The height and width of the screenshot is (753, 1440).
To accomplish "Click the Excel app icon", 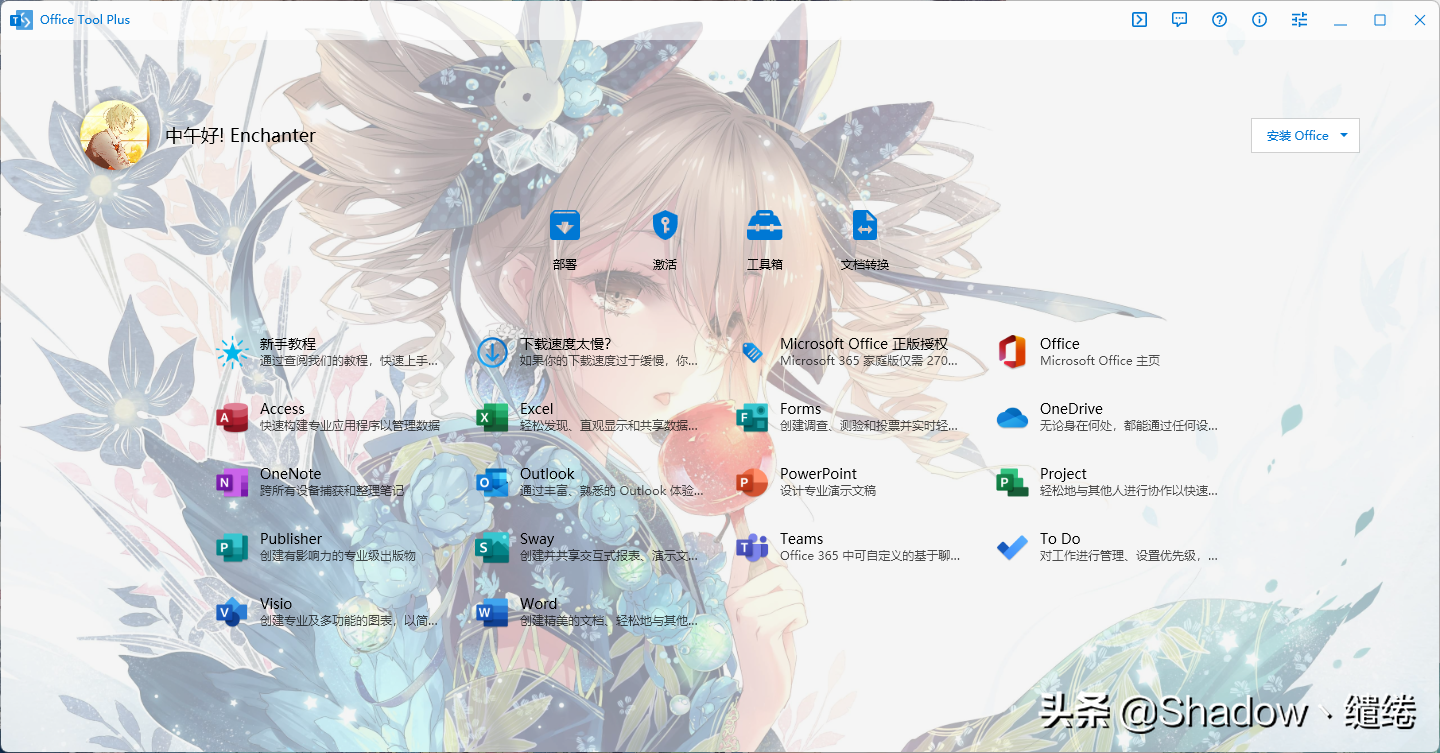I will 492,417.
